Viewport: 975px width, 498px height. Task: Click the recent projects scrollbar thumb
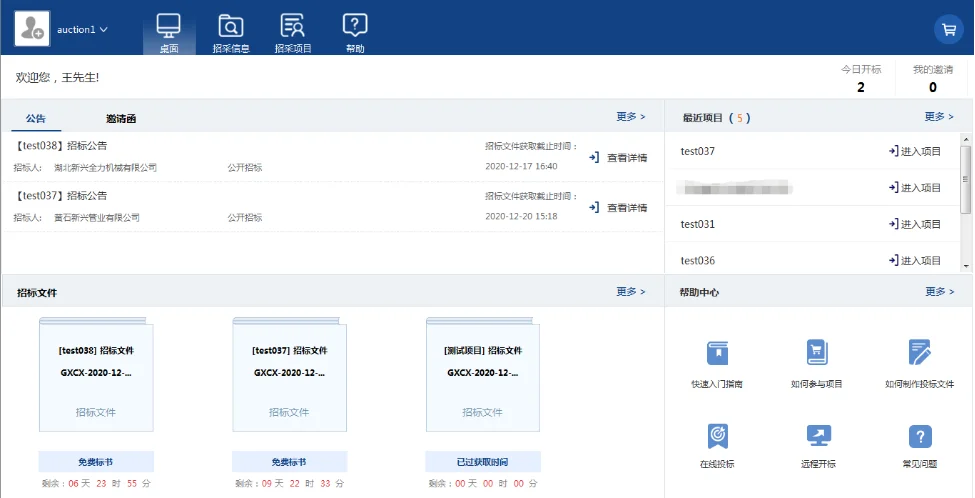966,180
